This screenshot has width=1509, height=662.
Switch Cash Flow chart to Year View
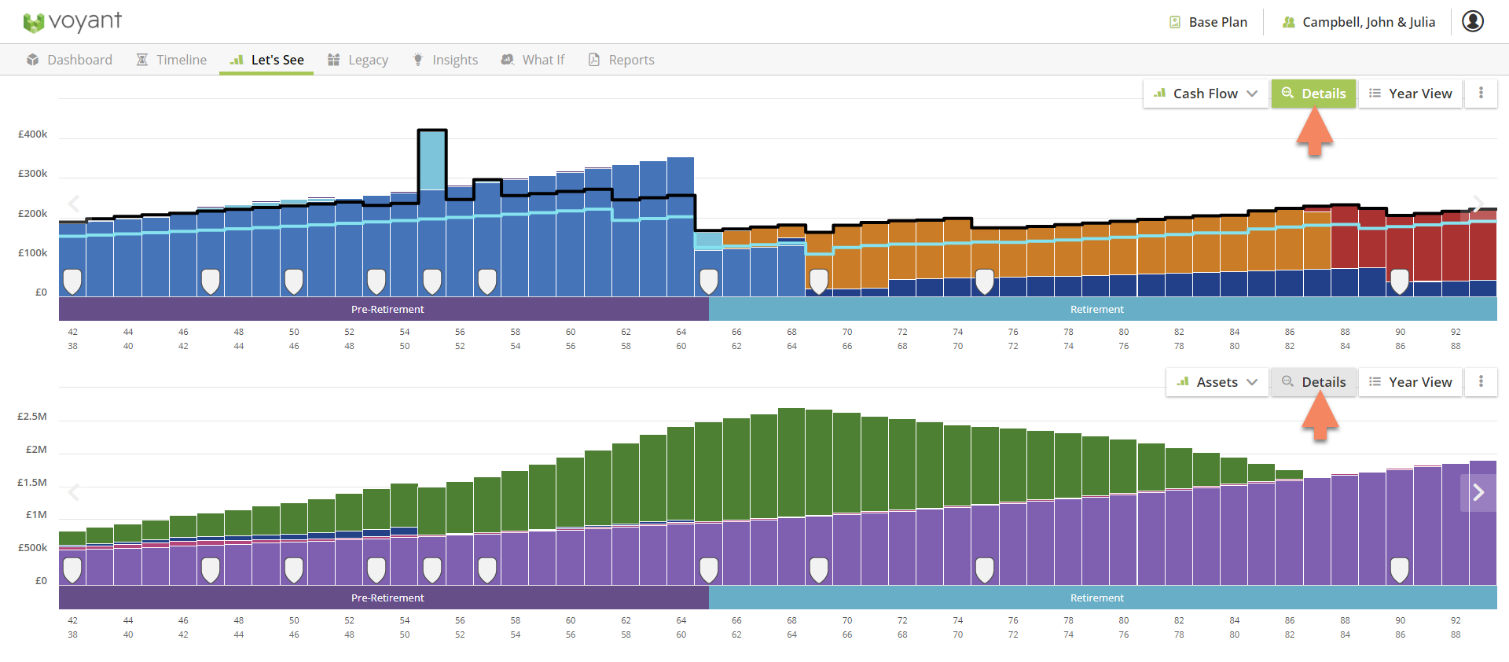point(1410,93)
